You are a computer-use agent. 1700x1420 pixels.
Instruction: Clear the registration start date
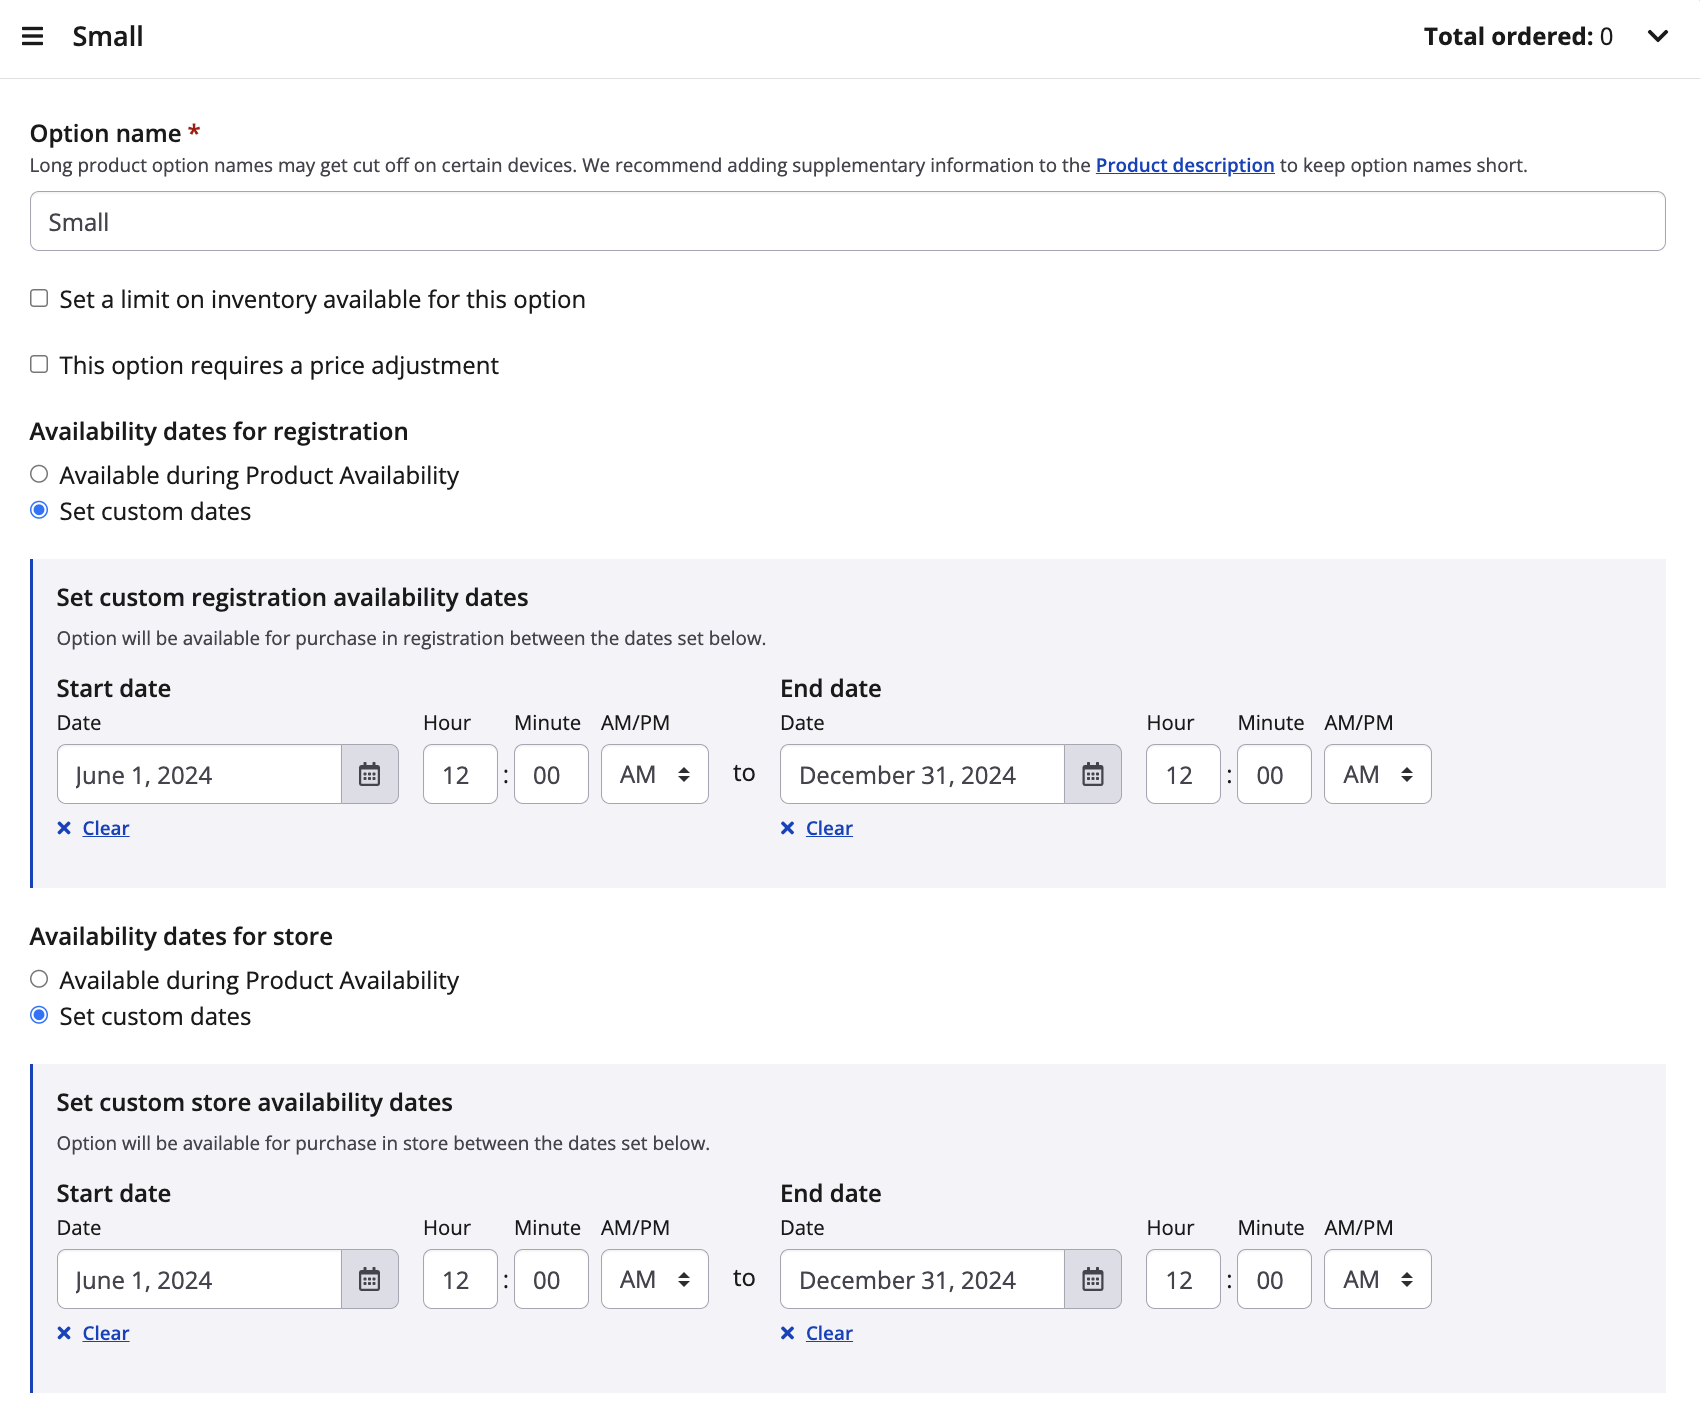click(105, 828)
